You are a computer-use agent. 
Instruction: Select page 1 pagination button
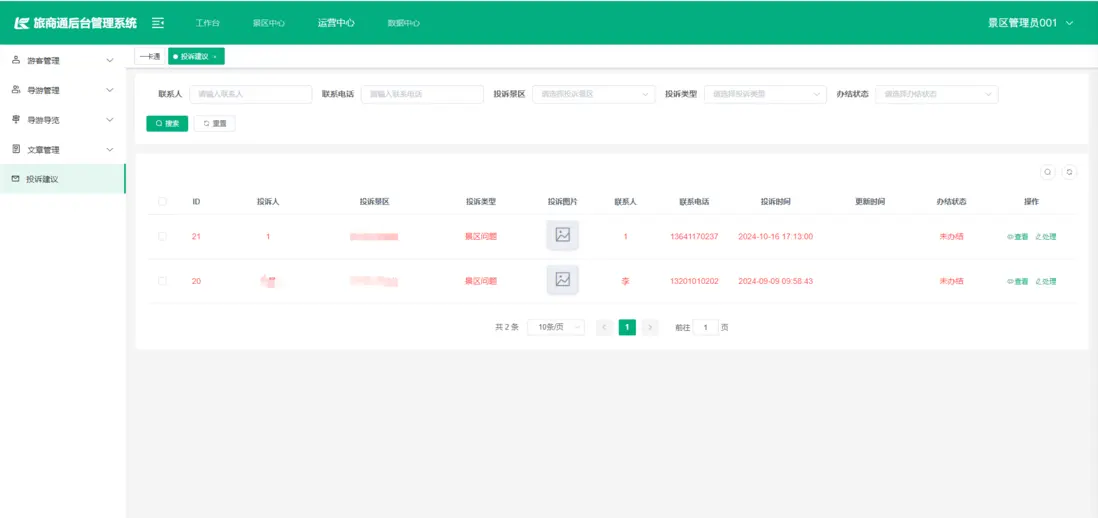click(x=627, y=327)
